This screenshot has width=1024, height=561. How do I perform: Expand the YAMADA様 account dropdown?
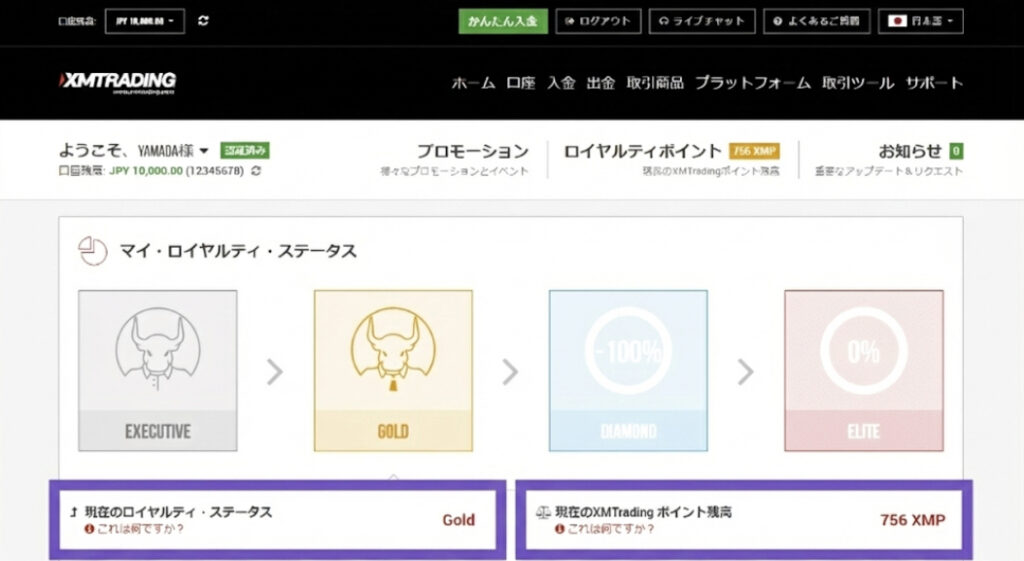click(204, 151)
